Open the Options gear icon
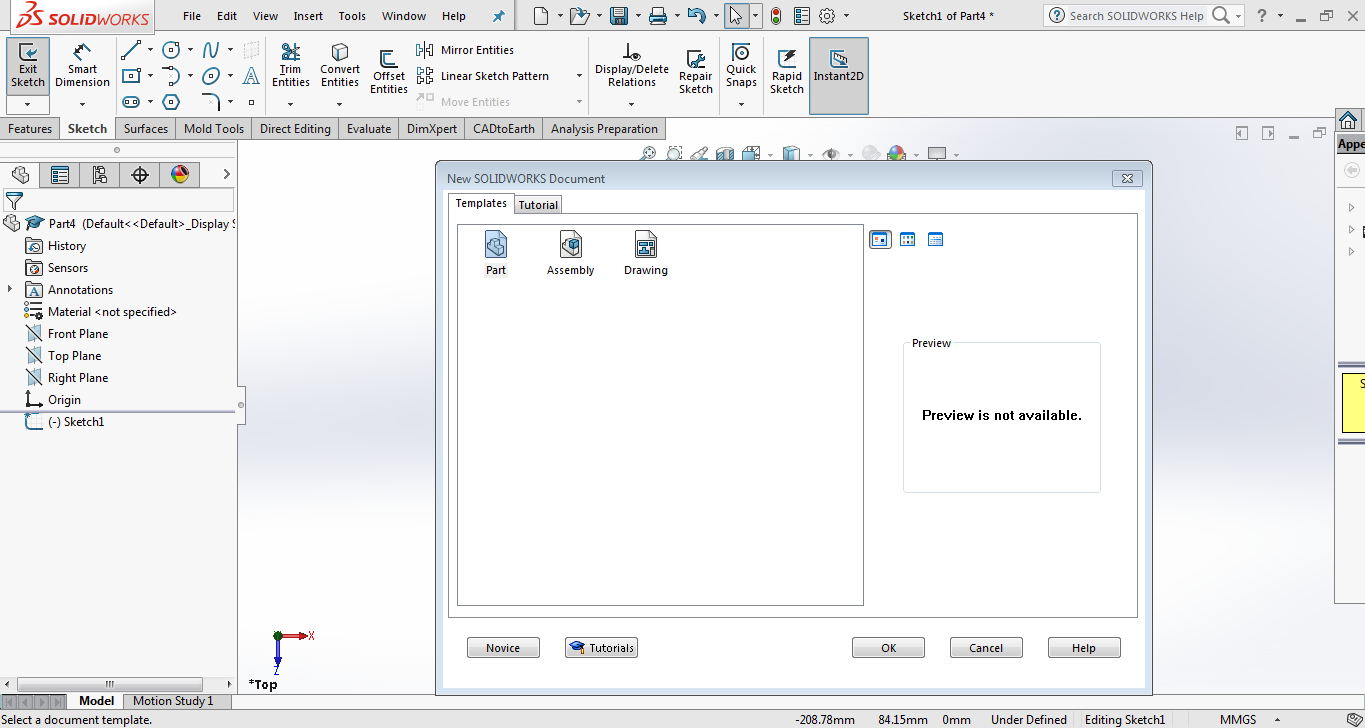Image resolution: width=1365 pixels, height=728 pixels. 827,16
